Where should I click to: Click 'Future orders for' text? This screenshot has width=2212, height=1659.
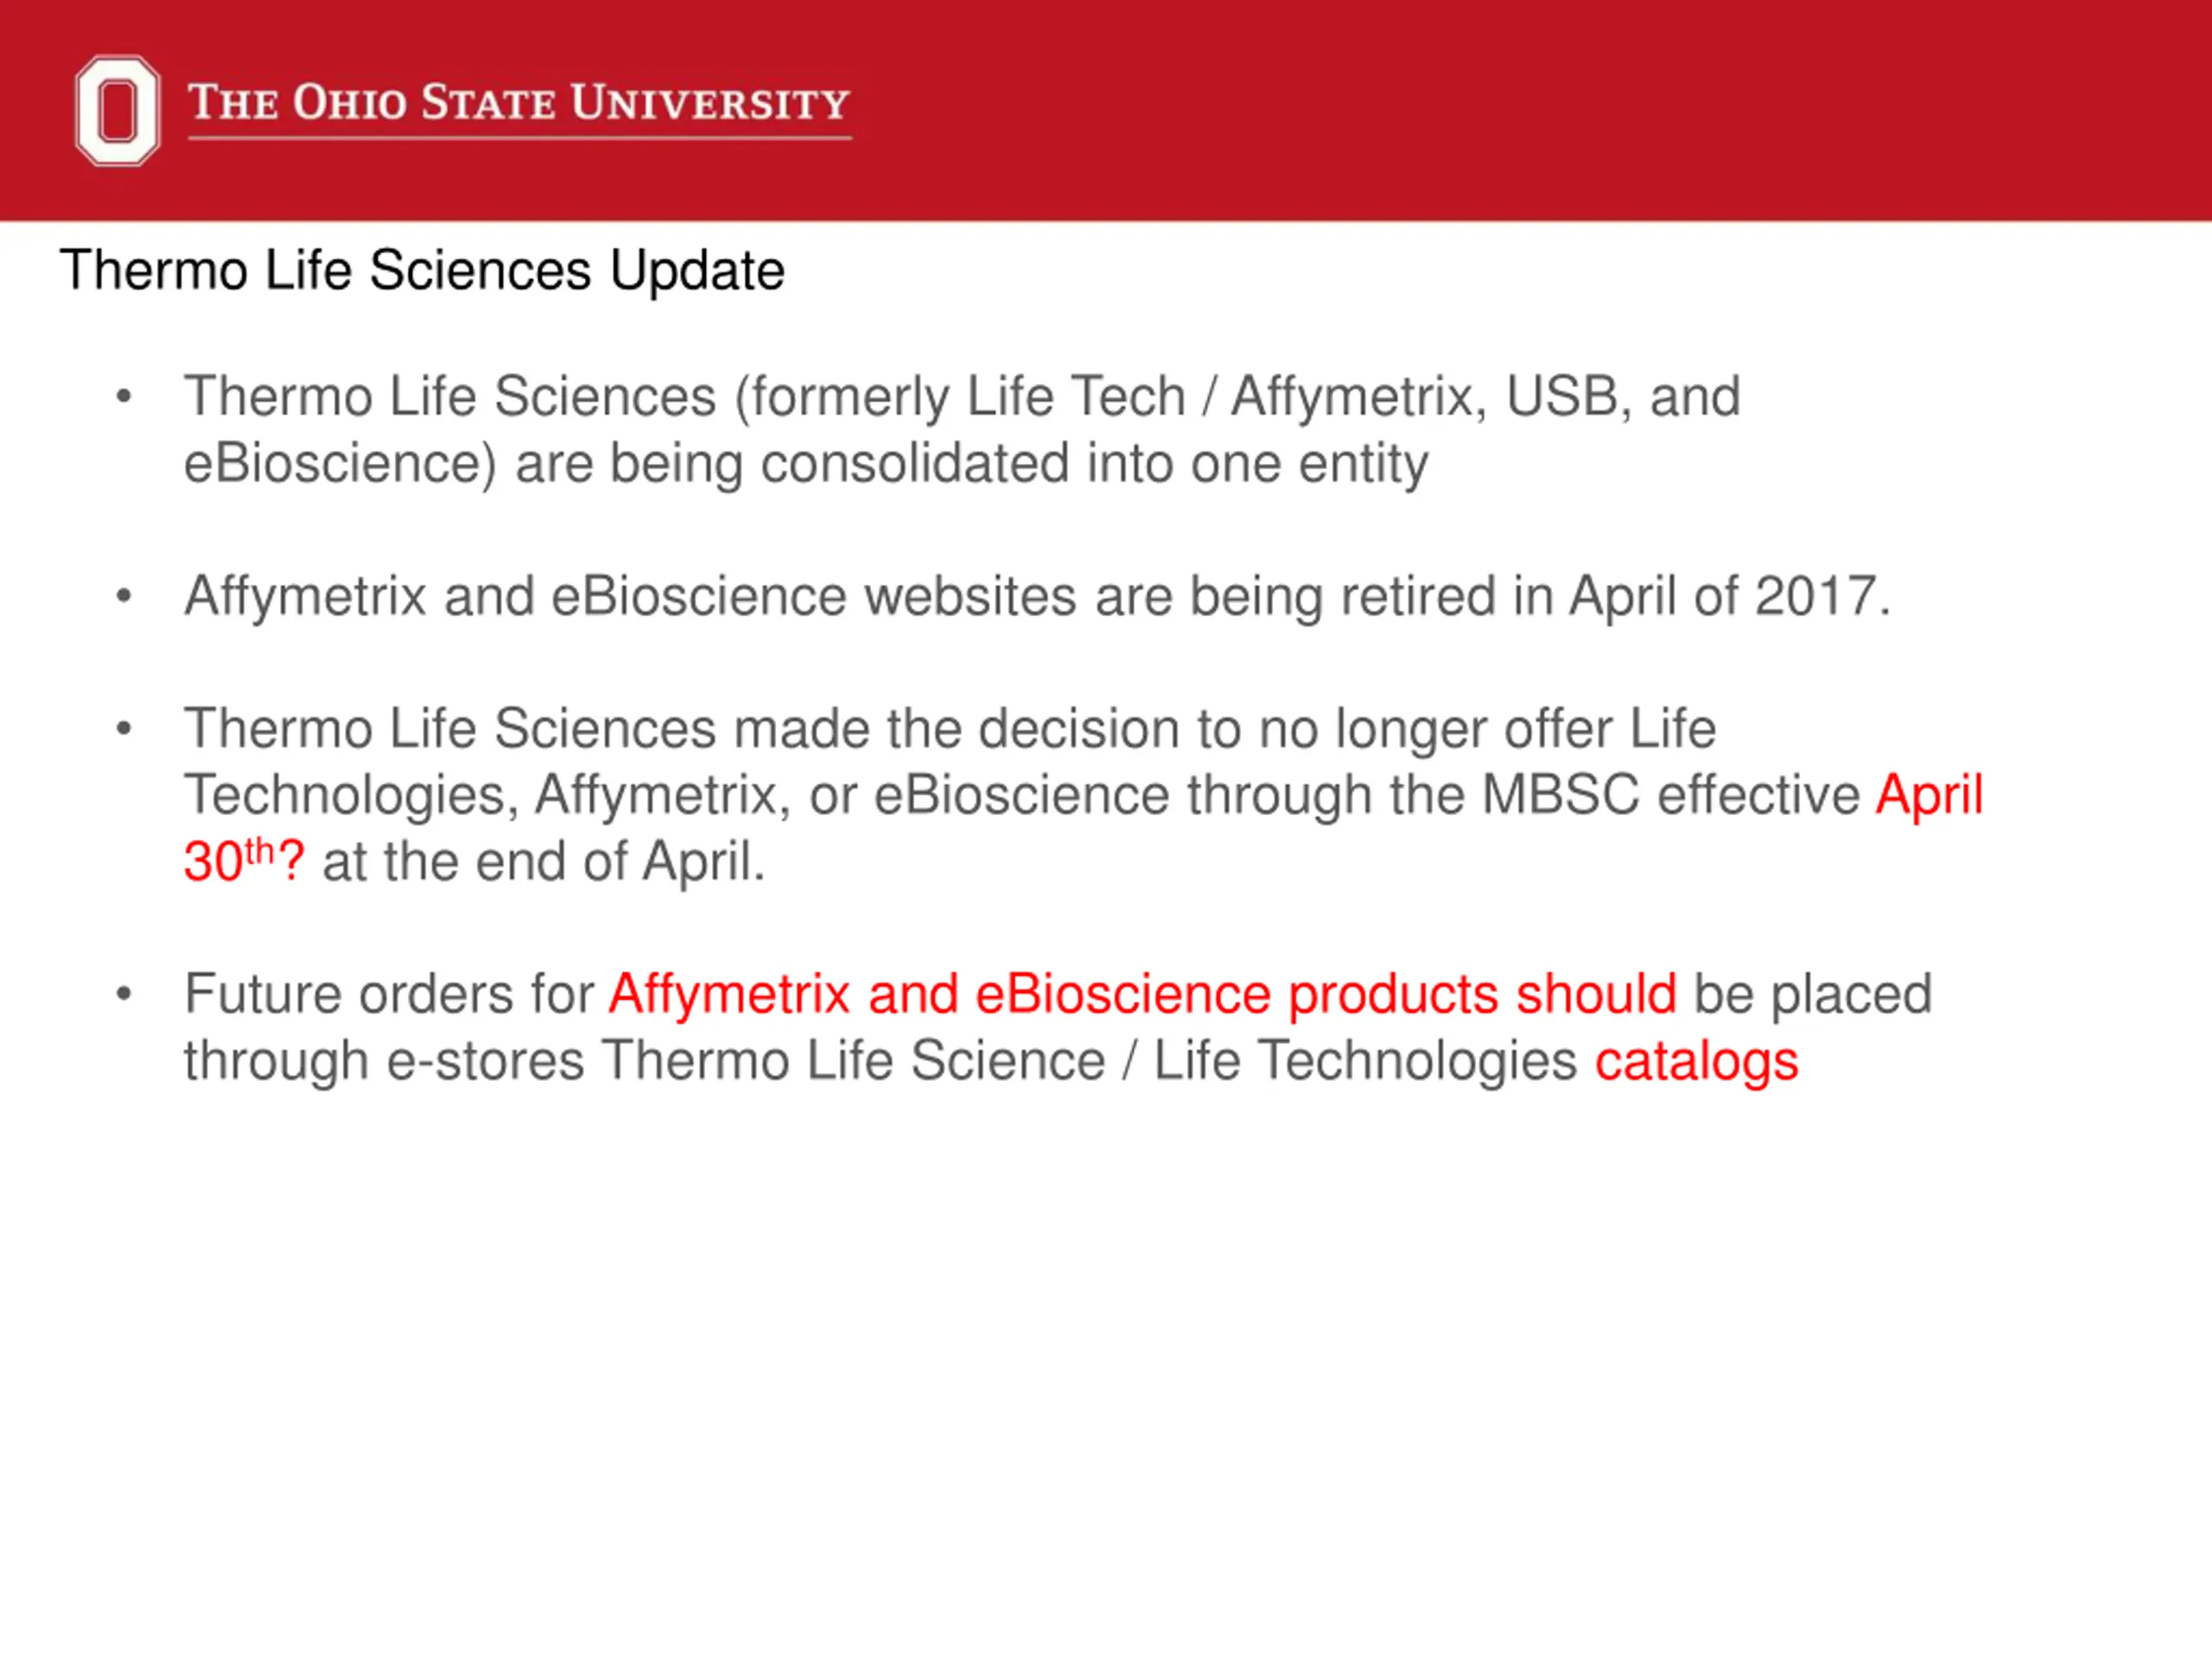click(x=389, y=994)
